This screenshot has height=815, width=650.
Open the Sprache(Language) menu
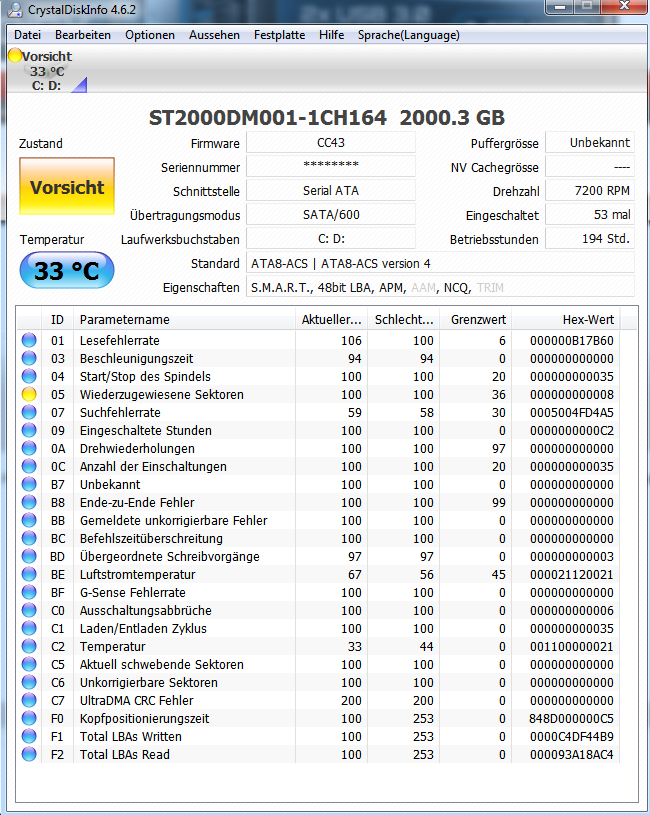(408, 35)
